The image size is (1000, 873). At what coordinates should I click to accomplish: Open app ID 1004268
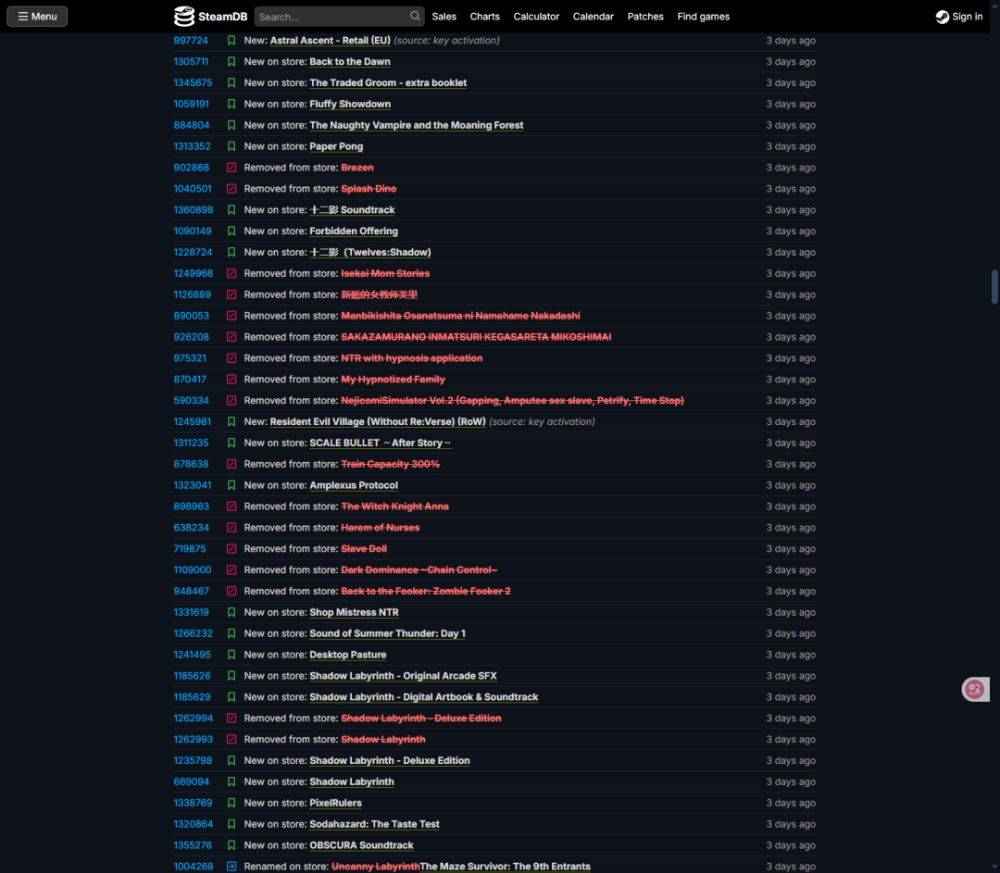pyautogui.click(x=193, y=866)
